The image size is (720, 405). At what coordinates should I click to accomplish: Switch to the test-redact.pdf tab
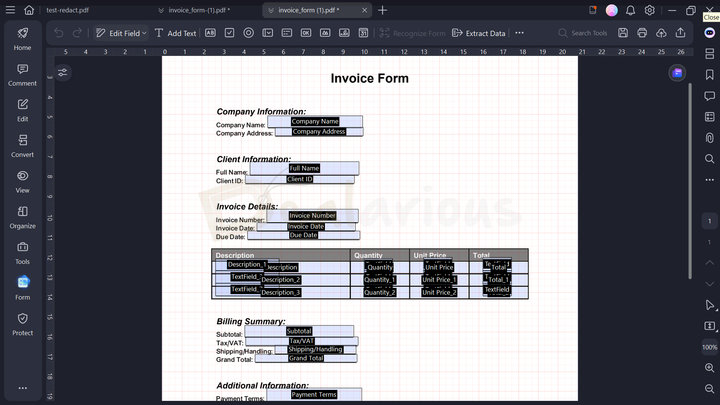tap(68, 10)
